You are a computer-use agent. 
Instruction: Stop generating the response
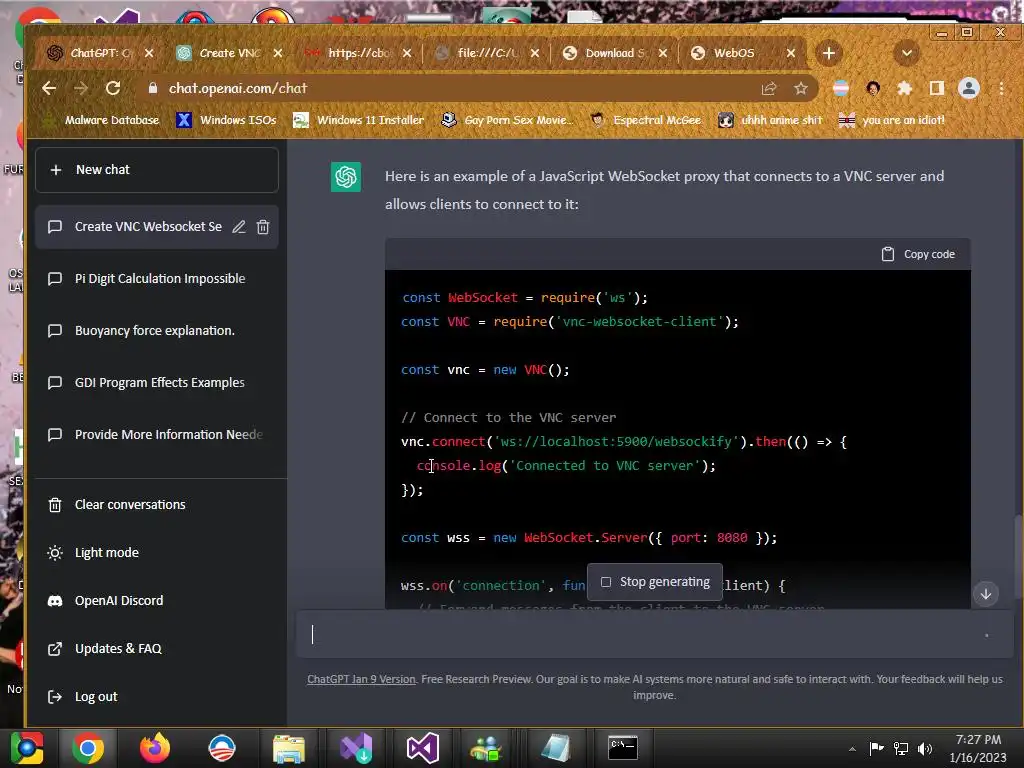point(655,582)
